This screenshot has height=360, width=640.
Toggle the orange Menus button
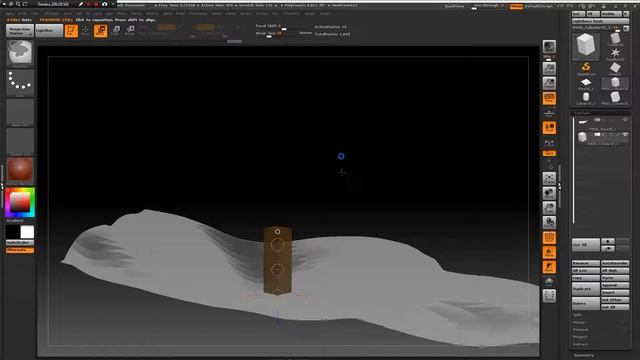point(516,7)
